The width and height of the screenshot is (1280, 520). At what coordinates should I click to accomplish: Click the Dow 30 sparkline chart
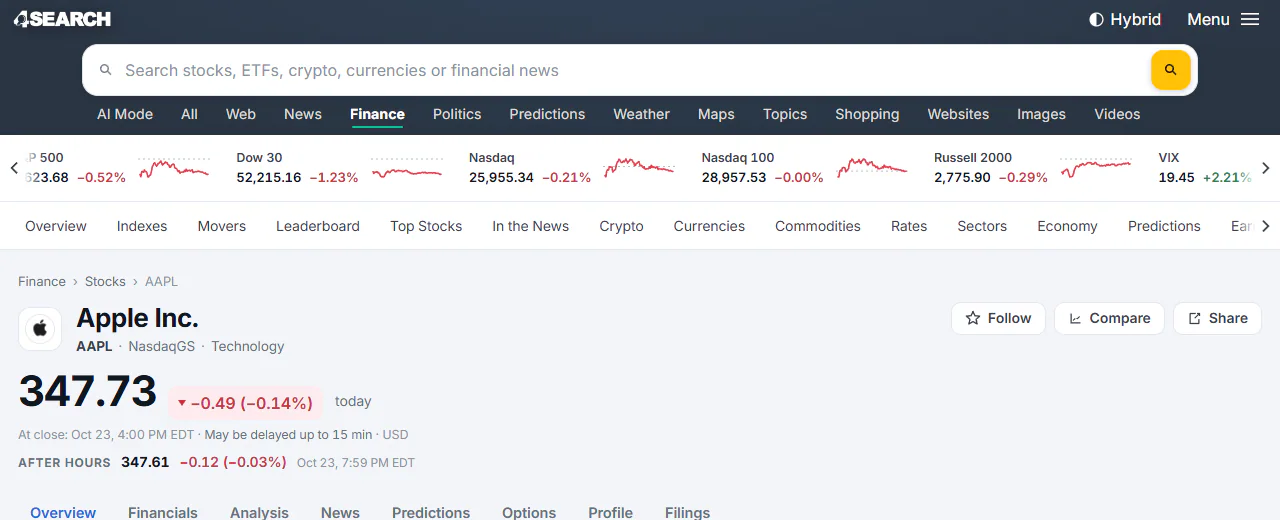pos(407,168)
